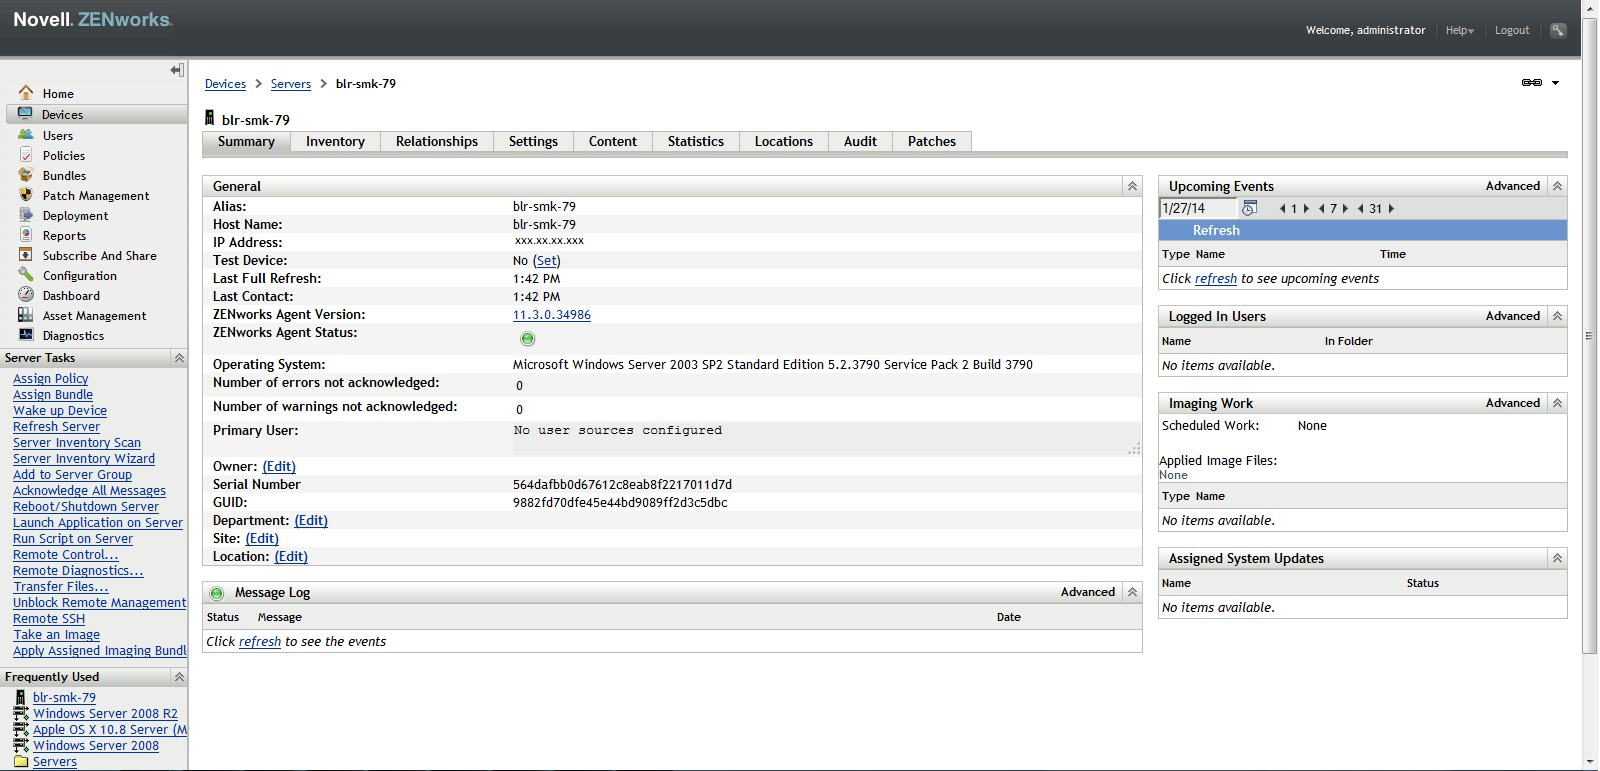This screenshot has height=771, width=1600.
Task: Open the Patches tab
Action: point(932,141)
